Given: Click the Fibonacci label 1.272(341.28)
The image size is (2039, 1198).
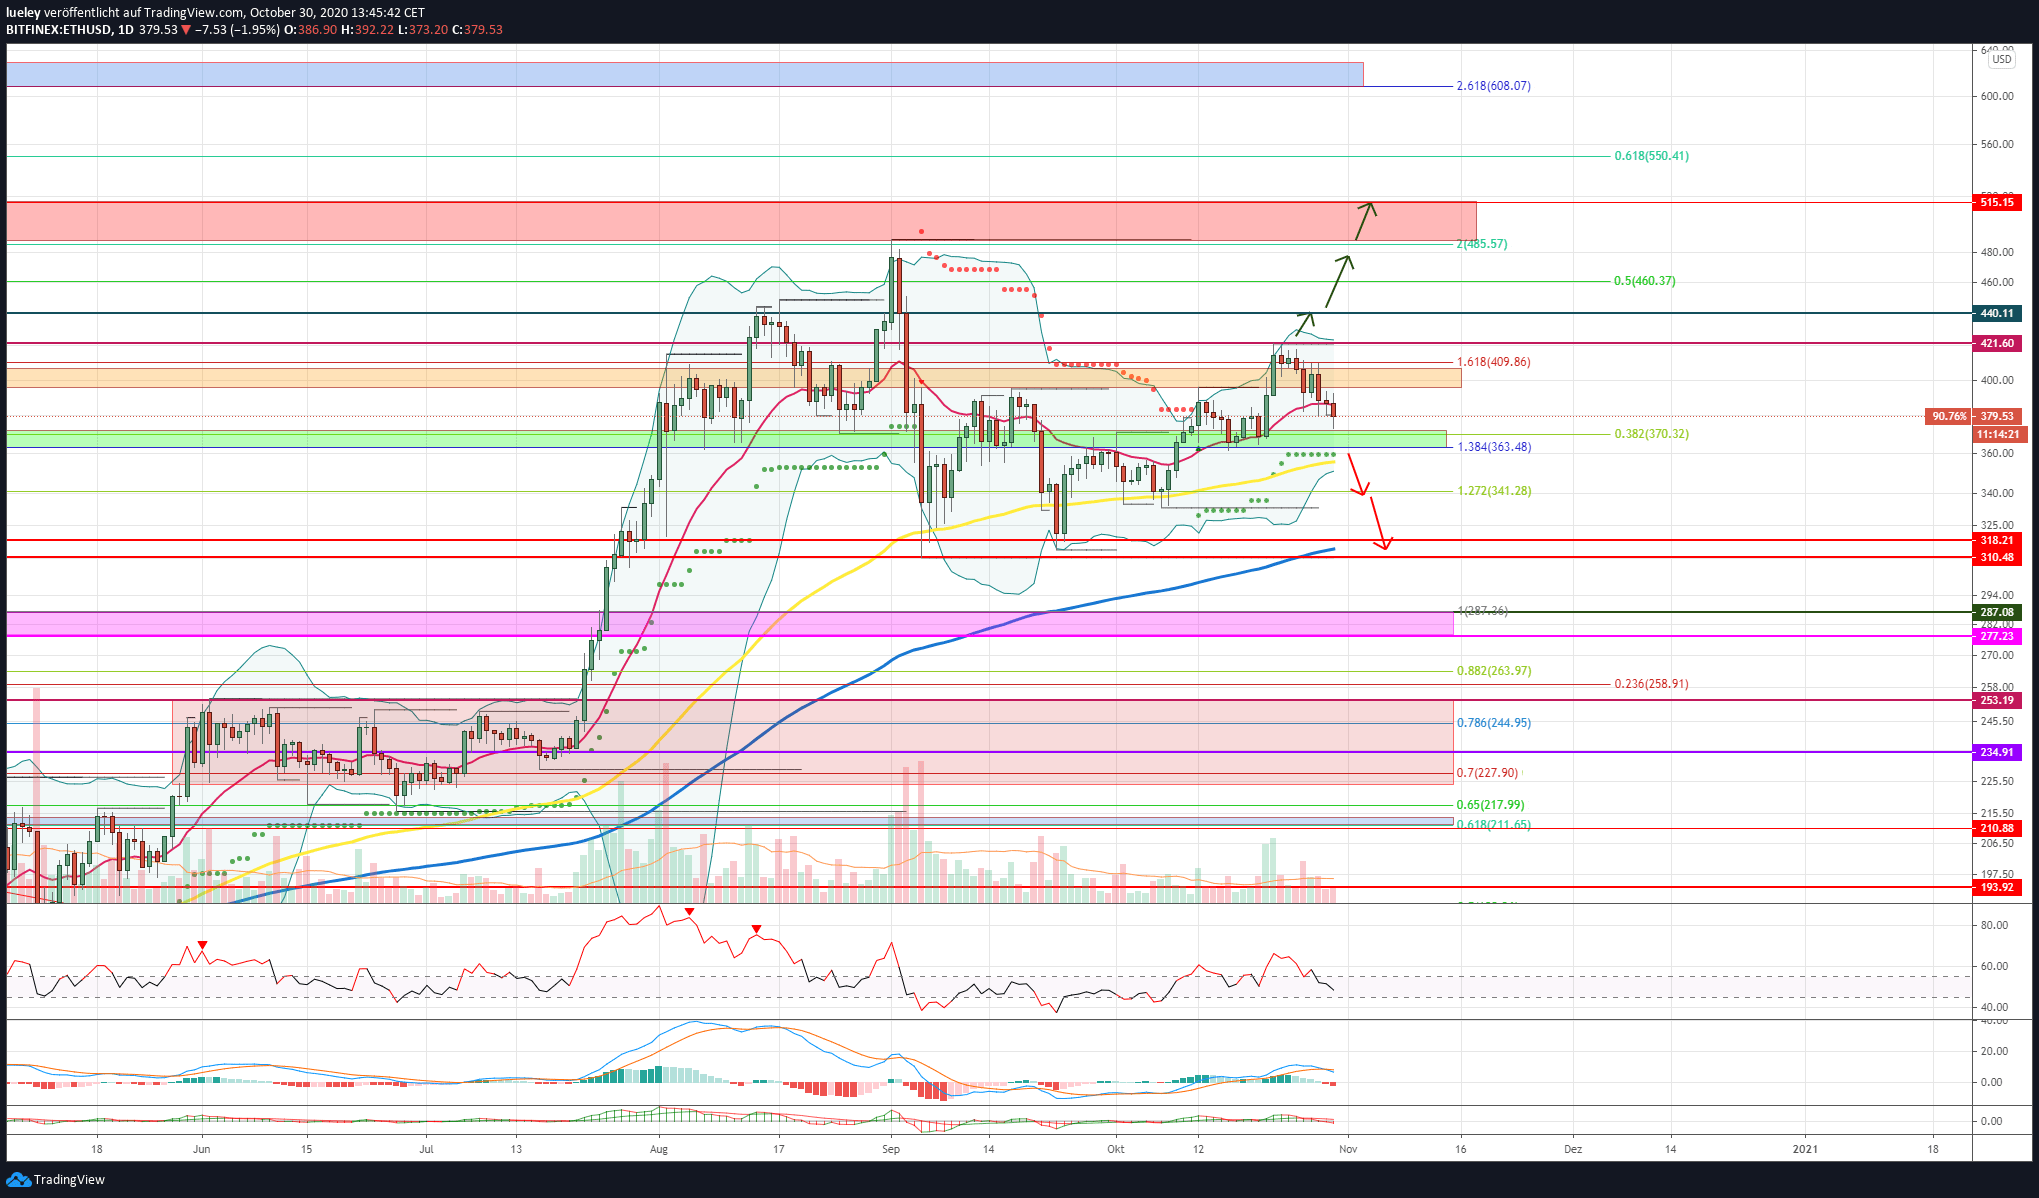Looking at the screenshot, I should pyautogui.click(x=1493, y=491).
